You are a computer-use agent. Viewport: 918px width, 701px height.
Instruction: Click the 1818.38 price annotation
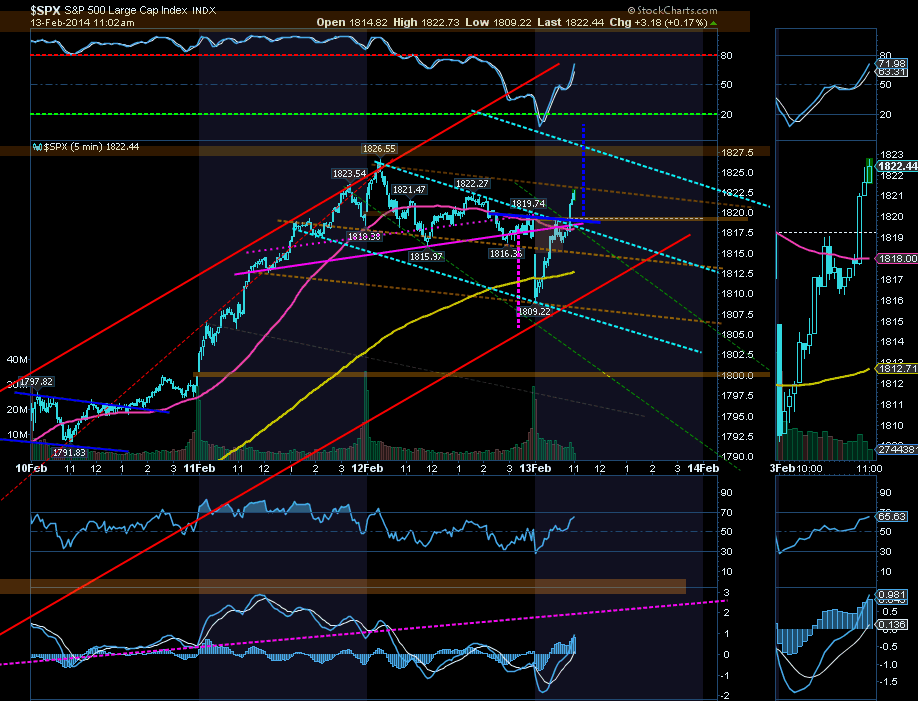364,237
